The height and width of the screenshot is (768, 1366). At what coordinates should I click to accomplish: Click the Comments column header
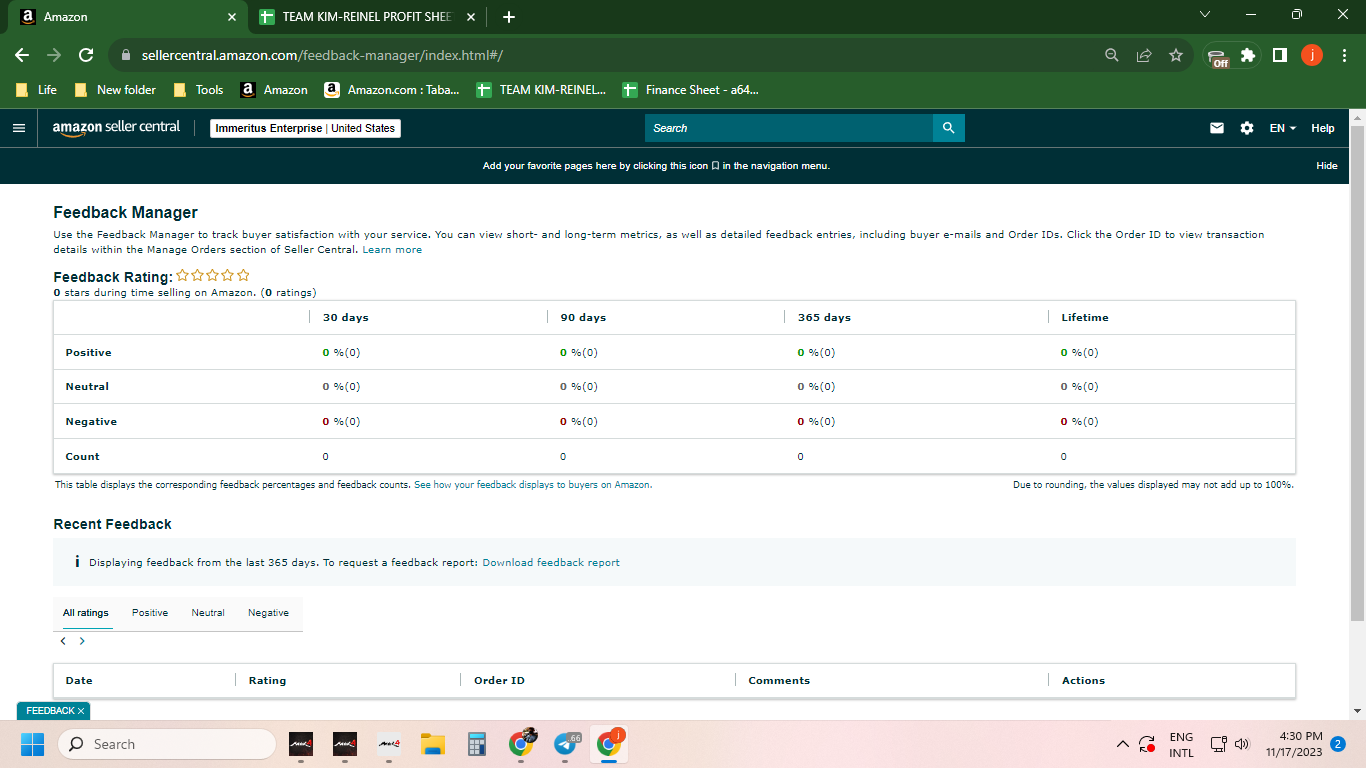coord(779,681)
